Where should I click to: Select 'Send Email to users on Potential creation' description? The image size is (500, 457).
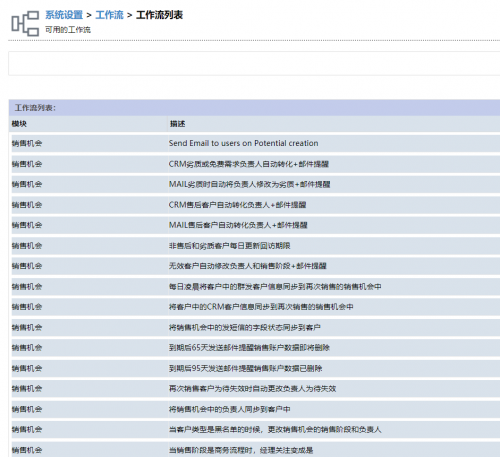[x=243, y=143]
